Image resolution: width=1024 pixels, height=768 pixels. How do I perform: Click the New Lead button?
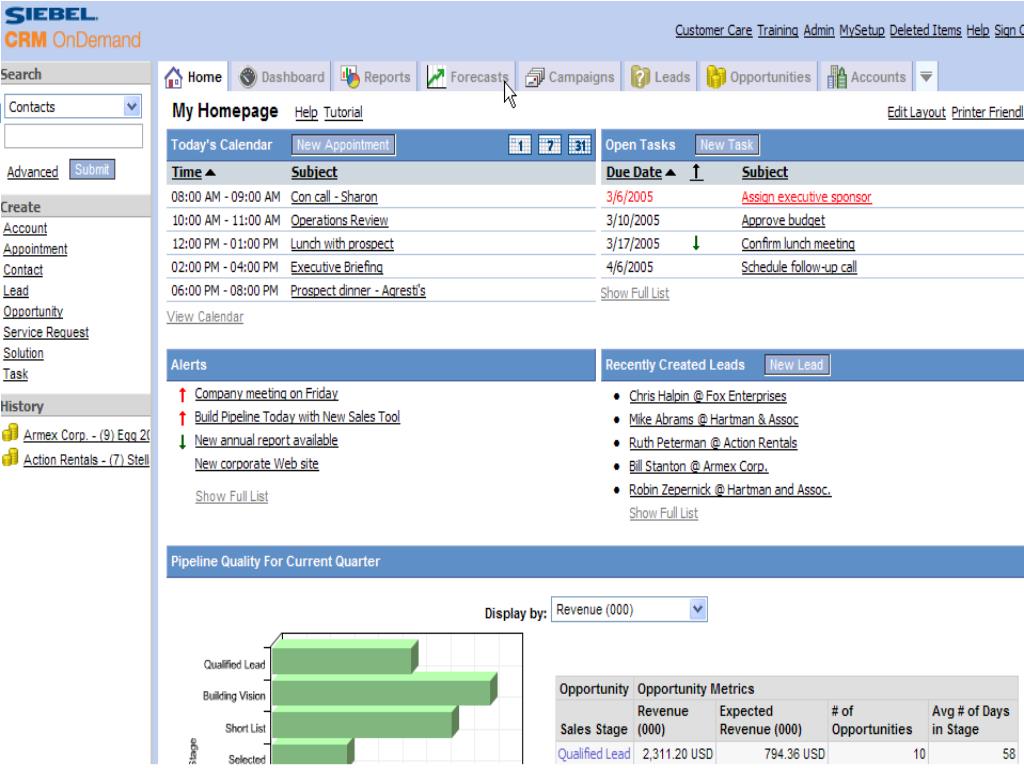(796, 365)
